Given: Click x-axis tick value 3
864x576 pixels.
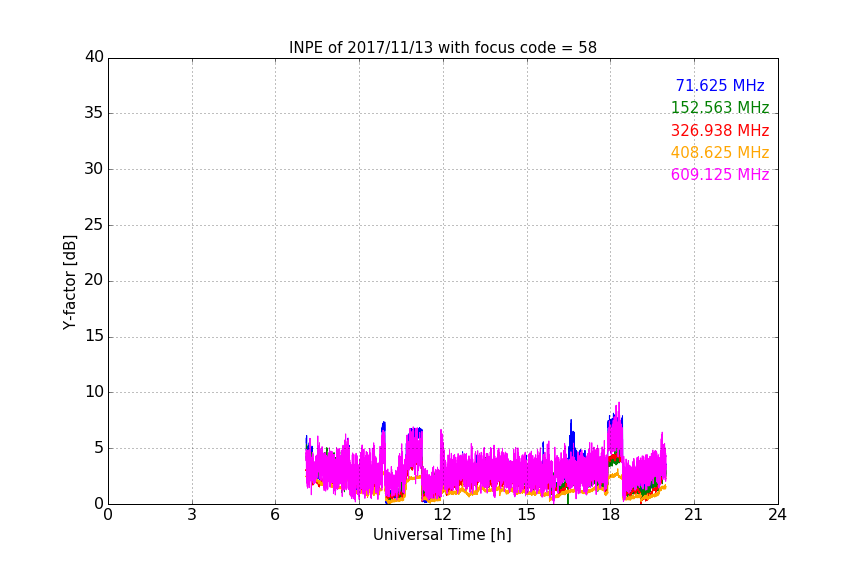Looking at the screenshot, I should tap(192, 515).
